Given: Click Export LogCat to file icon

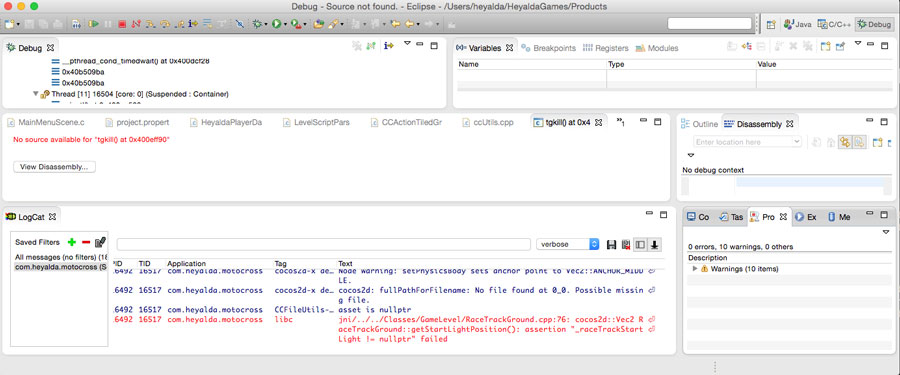Looking at the screenshot, I should pyautogui.click(x=611, y=245).
